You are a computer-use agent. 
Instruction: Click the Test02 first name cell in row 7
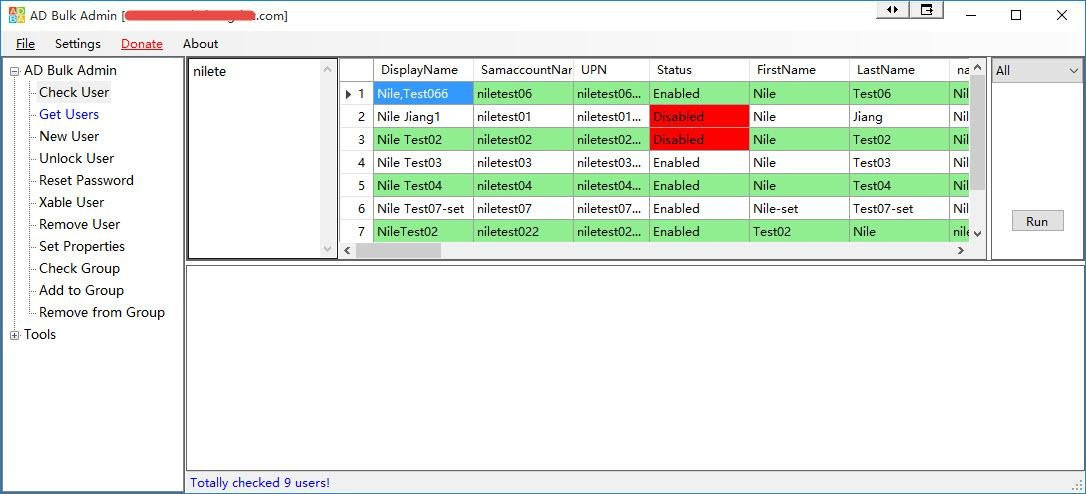click(799, 231)
